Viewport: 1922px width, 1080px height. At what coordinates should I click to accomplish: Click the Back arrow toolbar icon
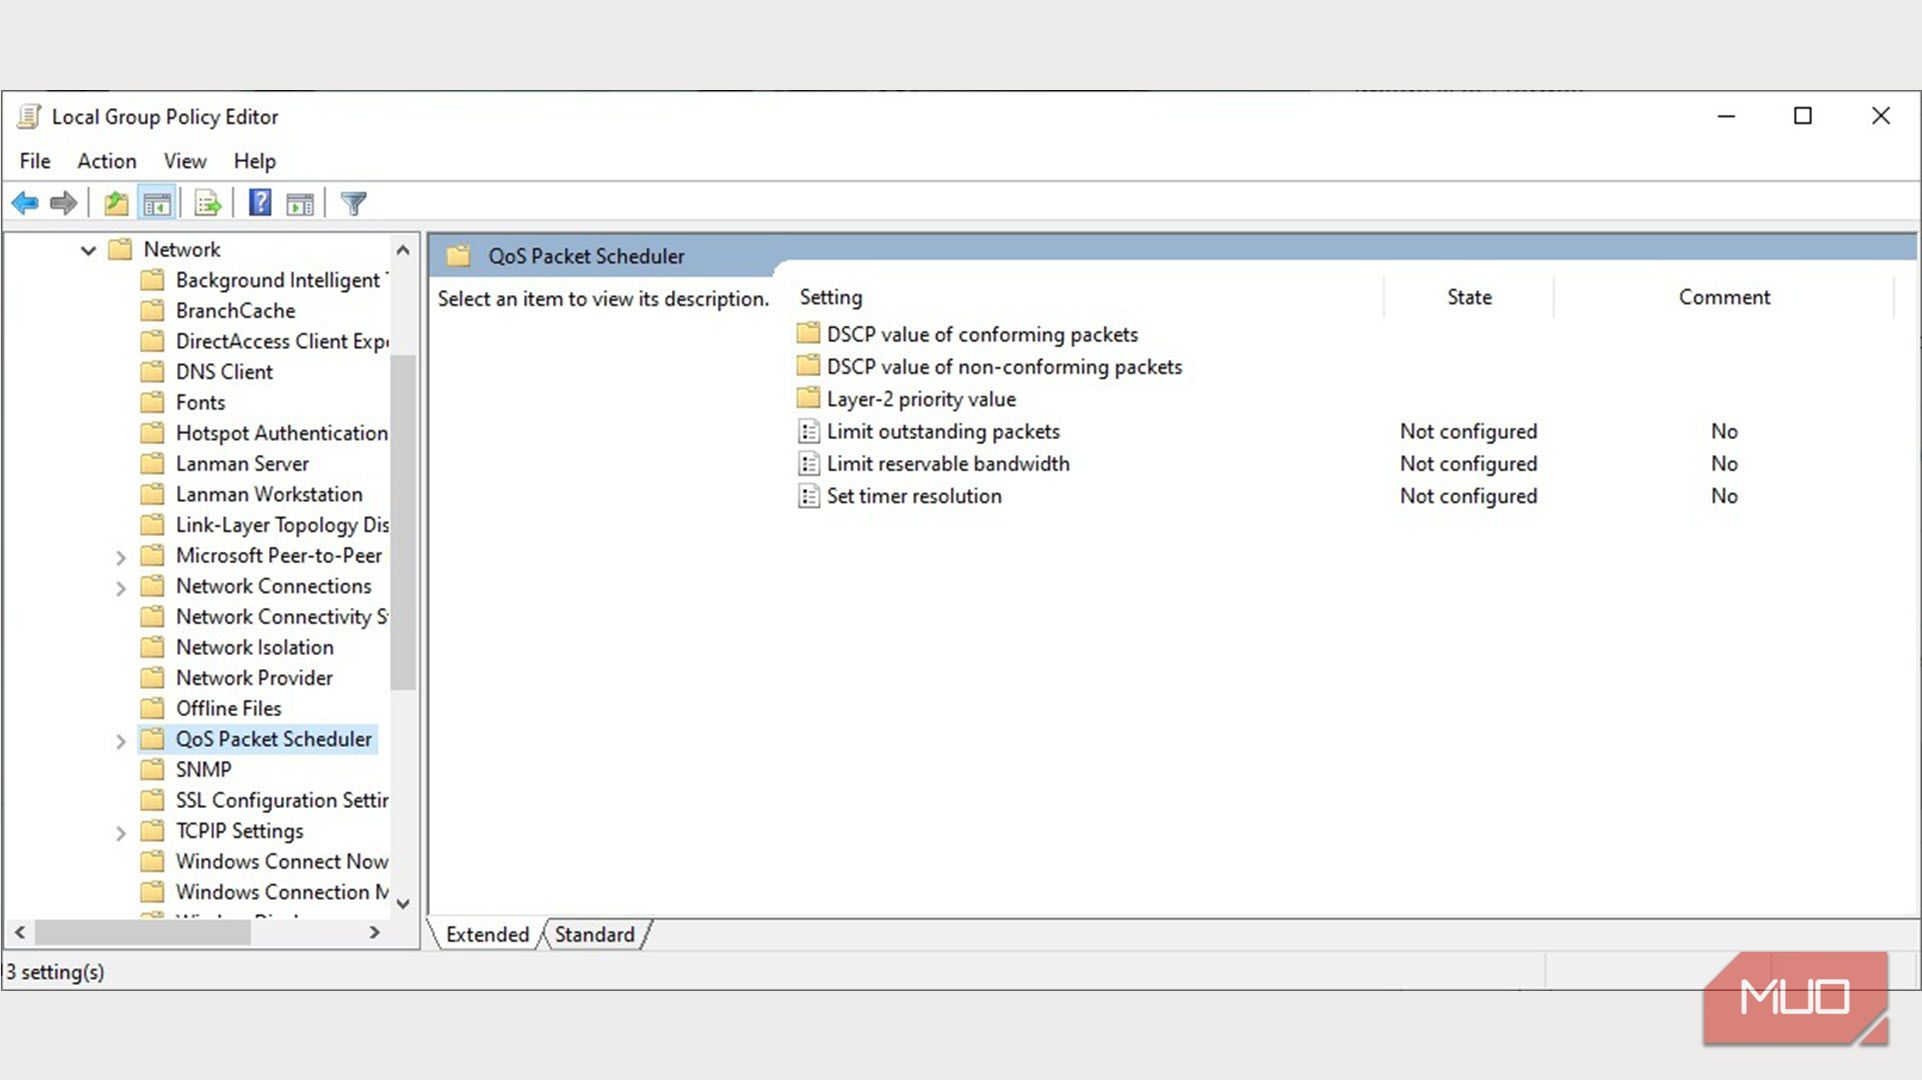tap(25, 204)
